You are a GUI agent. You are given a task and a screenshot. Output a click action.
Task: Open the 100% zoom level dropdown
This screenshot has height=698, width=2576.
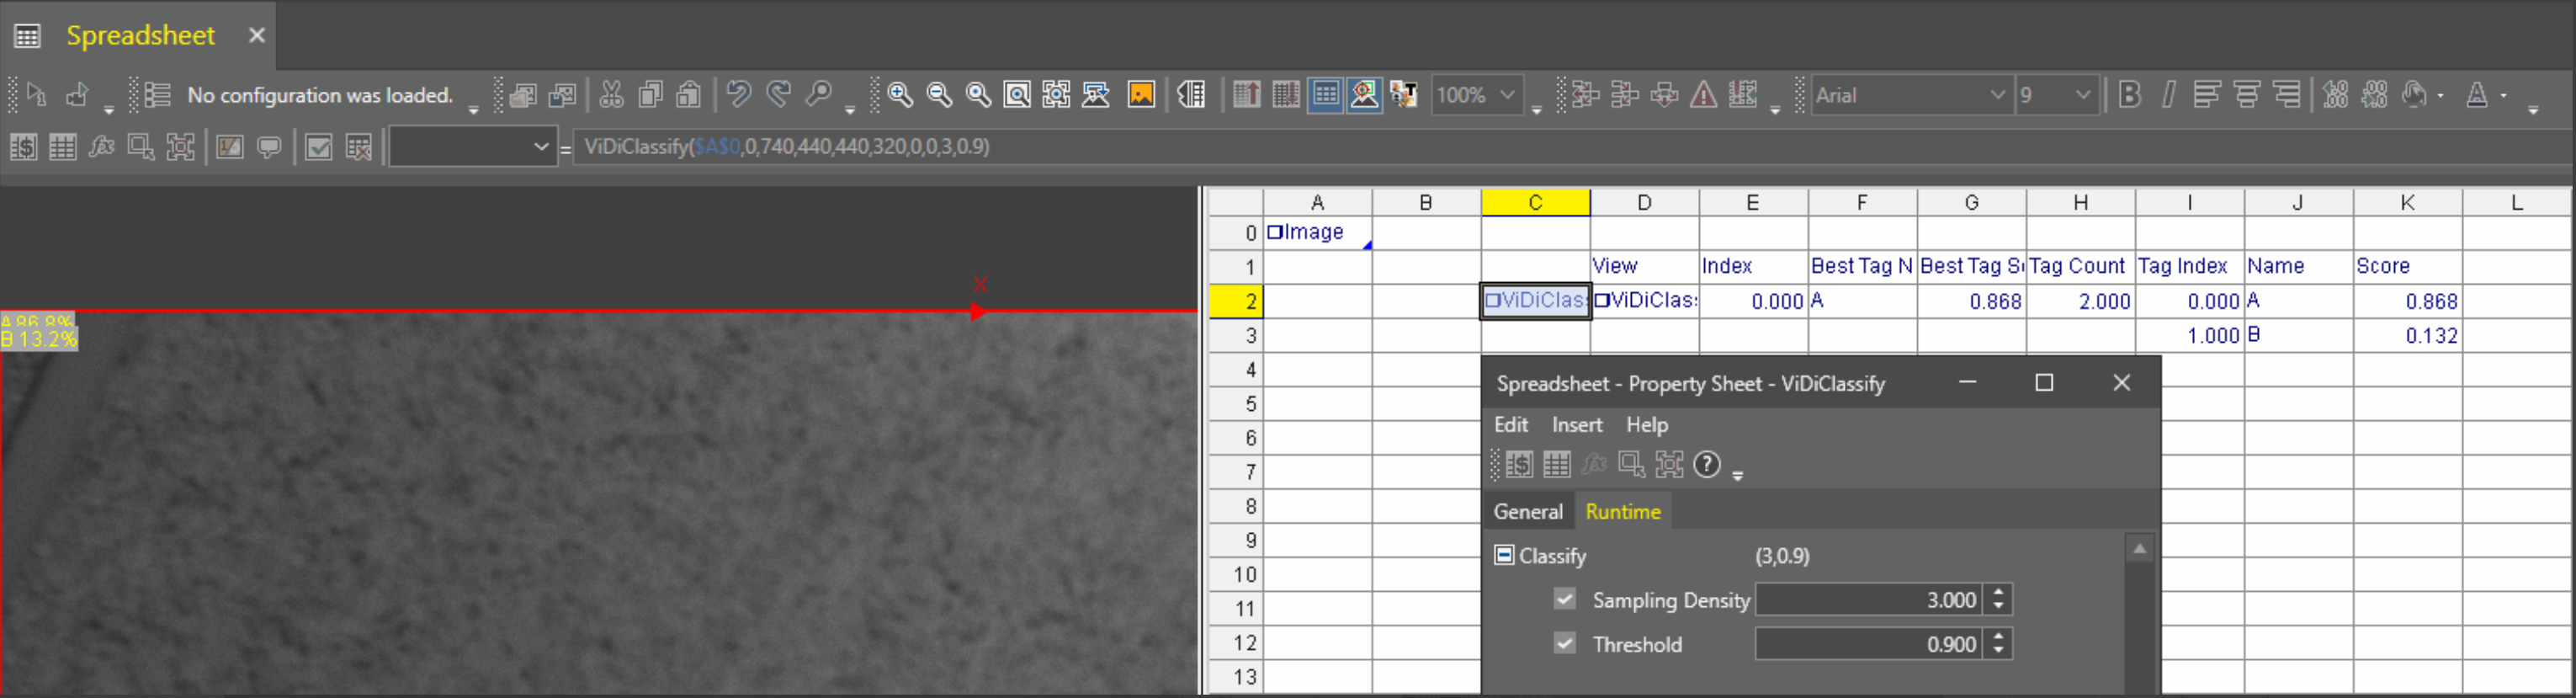[x=1507, y=95]
